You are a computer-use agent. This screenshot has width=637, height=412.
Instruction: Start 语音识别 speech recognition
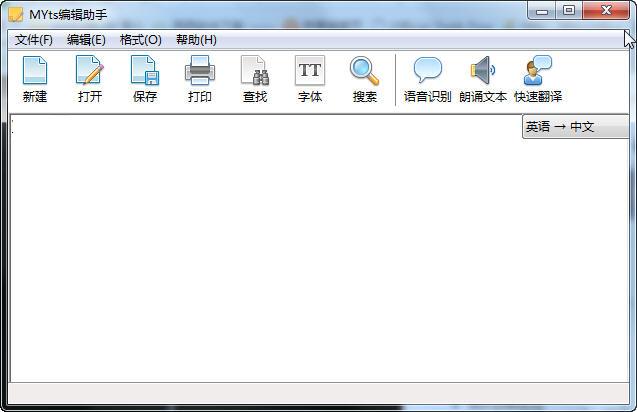pos(427,72)
